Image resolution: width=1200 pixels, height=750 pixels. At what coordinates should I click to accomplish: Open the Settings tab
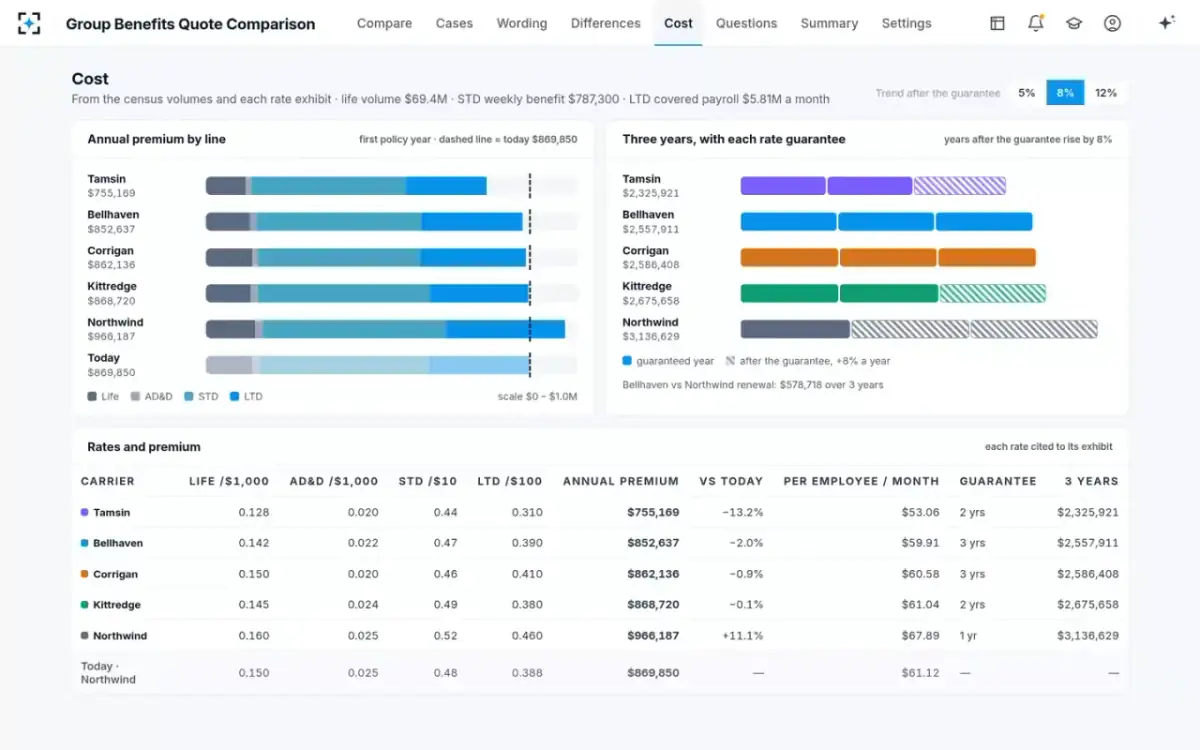[906, 23]
